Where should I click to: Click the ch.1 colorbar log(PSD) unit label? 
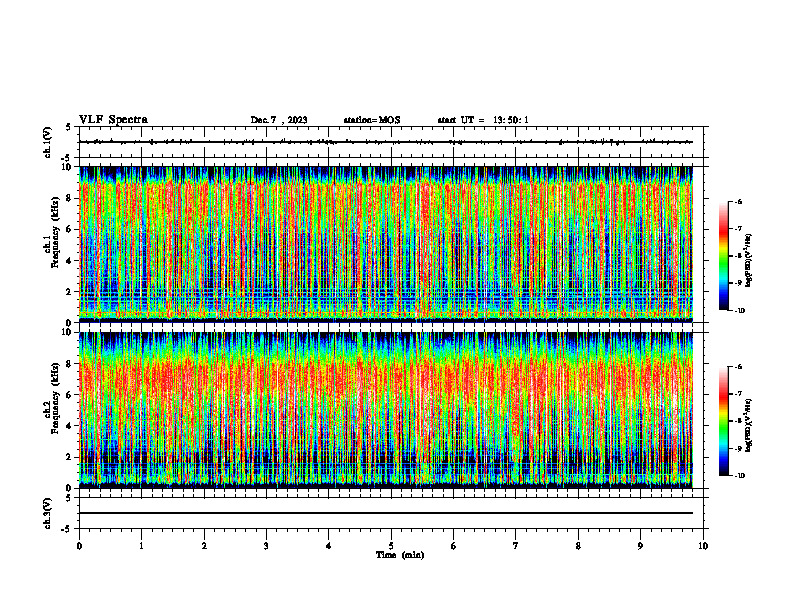749,261
